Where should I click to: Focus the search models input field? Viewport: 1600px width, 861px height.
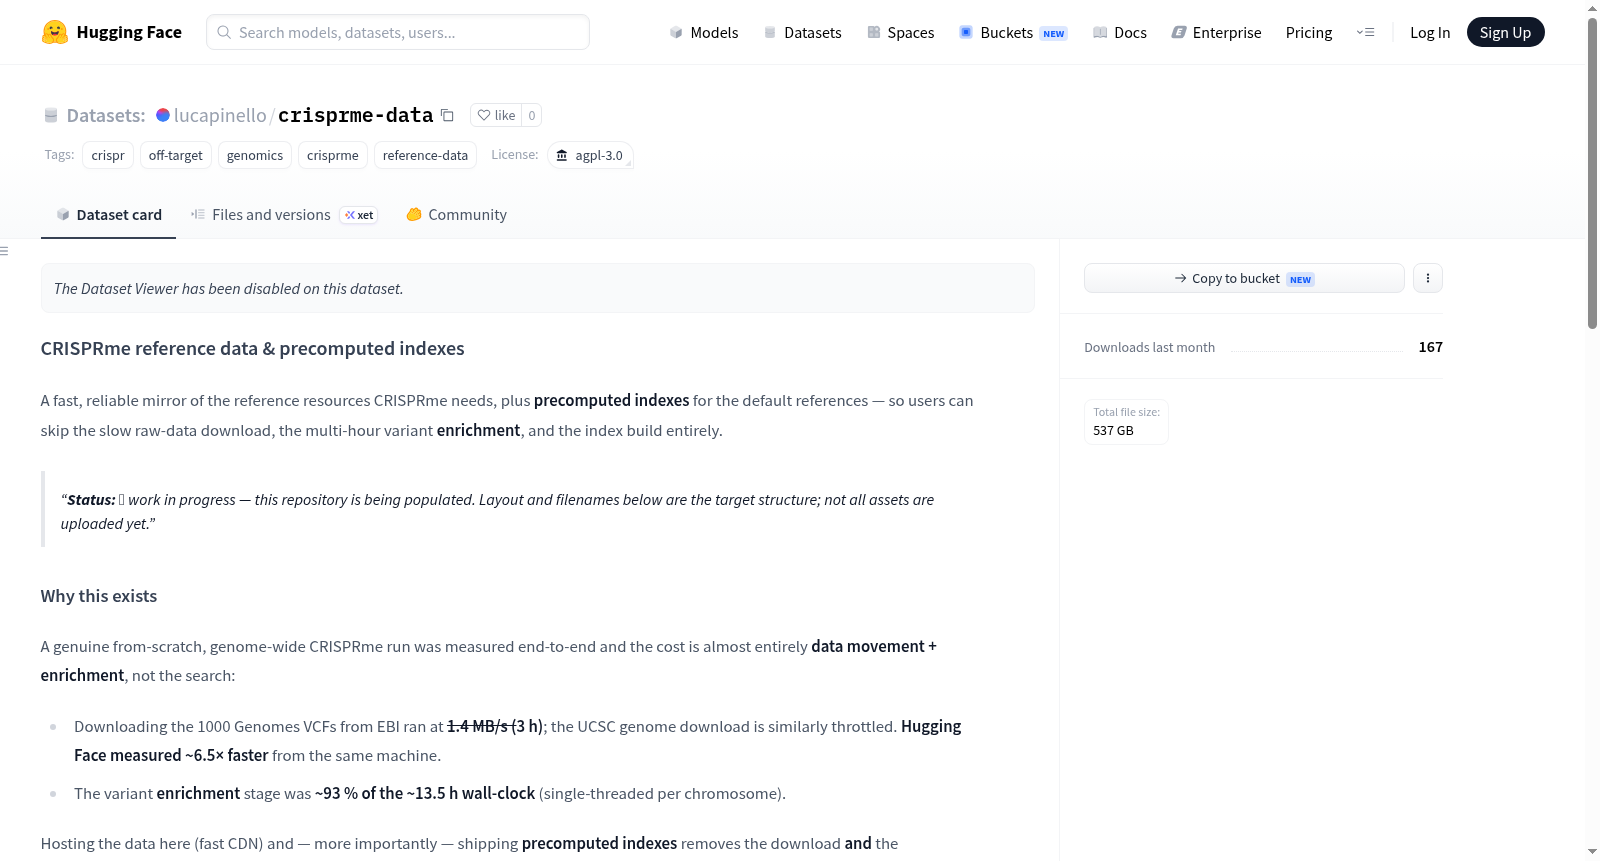[398, 32]
